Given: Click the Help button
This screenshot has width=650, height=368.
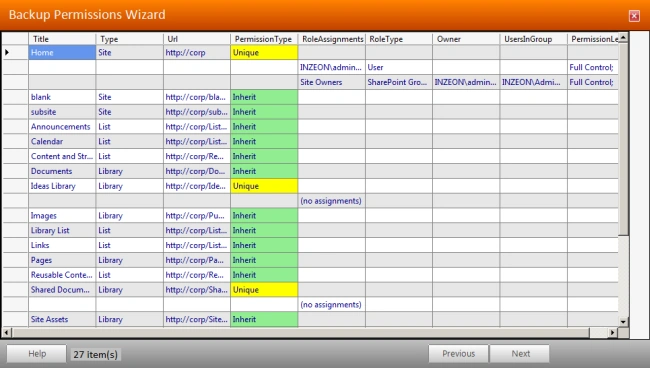Looking at the screenshot, I should (x=36, y=354).
